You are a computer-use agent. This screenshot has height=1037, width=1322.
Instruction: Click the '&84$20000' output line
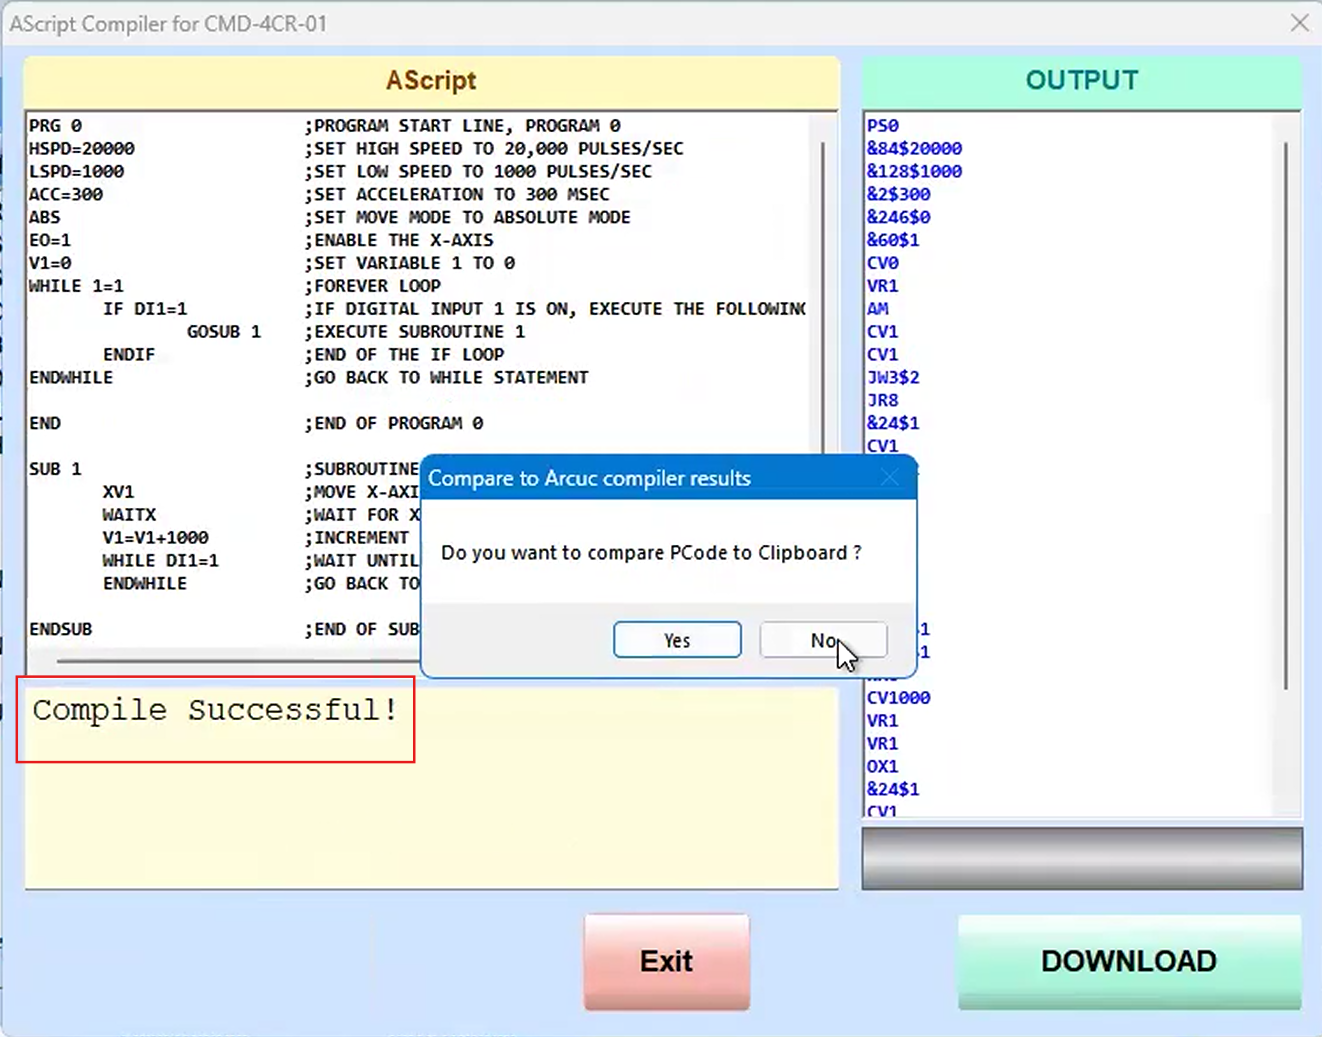(915, 149)
